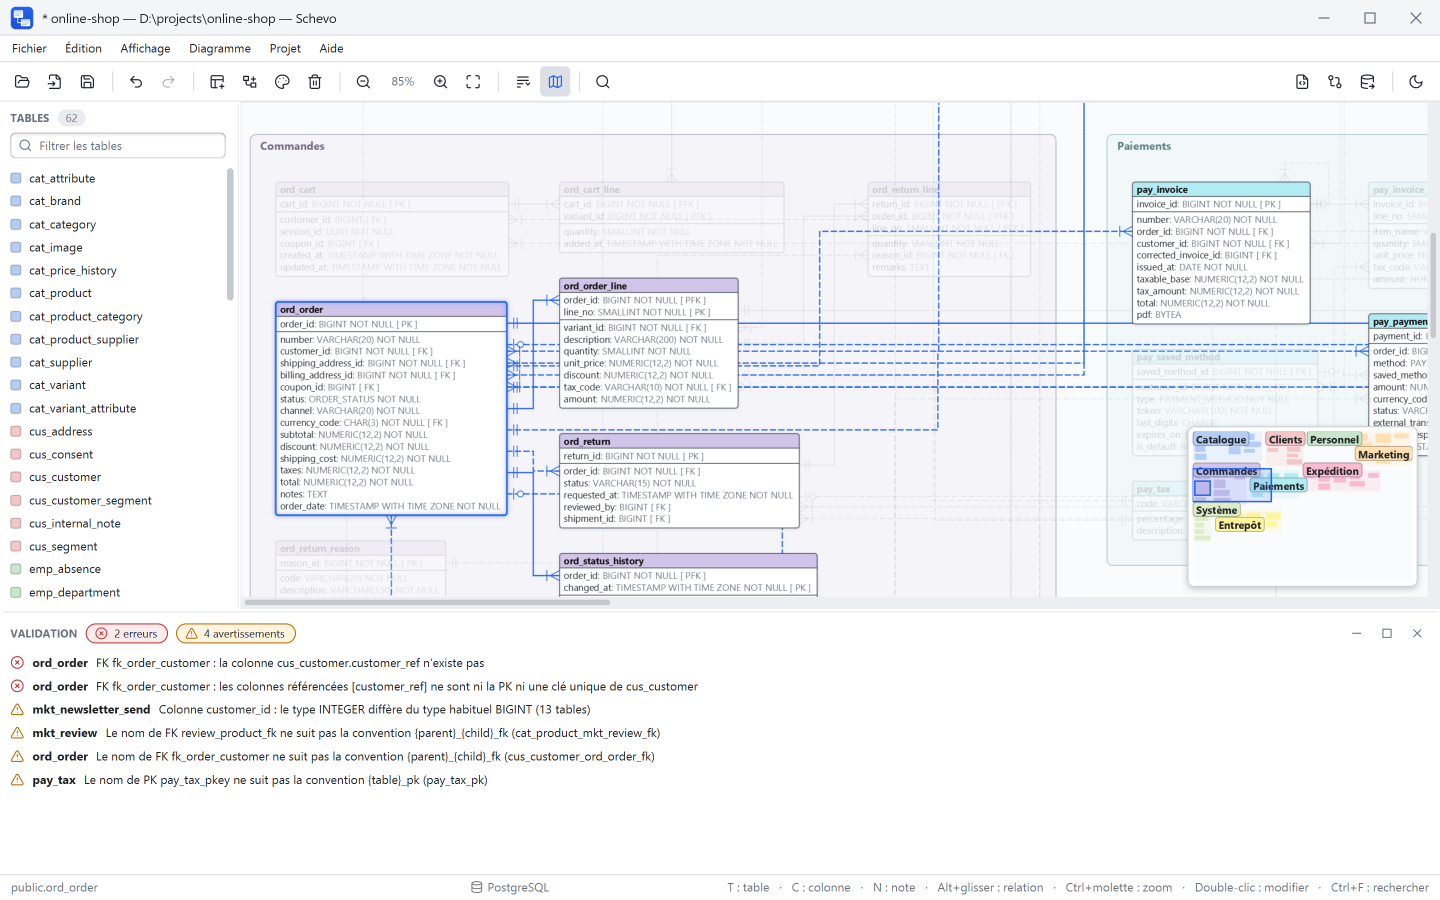
Task: Open the auto-layout sort icon
Action: tap(523, 82)
